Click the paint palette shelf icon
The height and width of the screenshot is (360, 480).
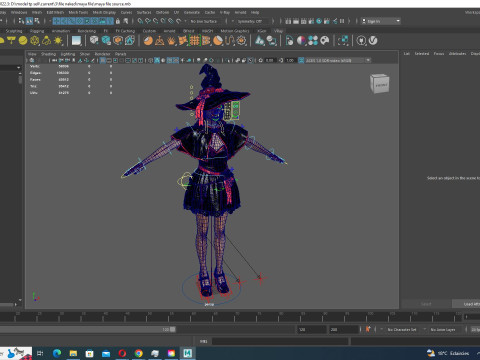(325, 41)
